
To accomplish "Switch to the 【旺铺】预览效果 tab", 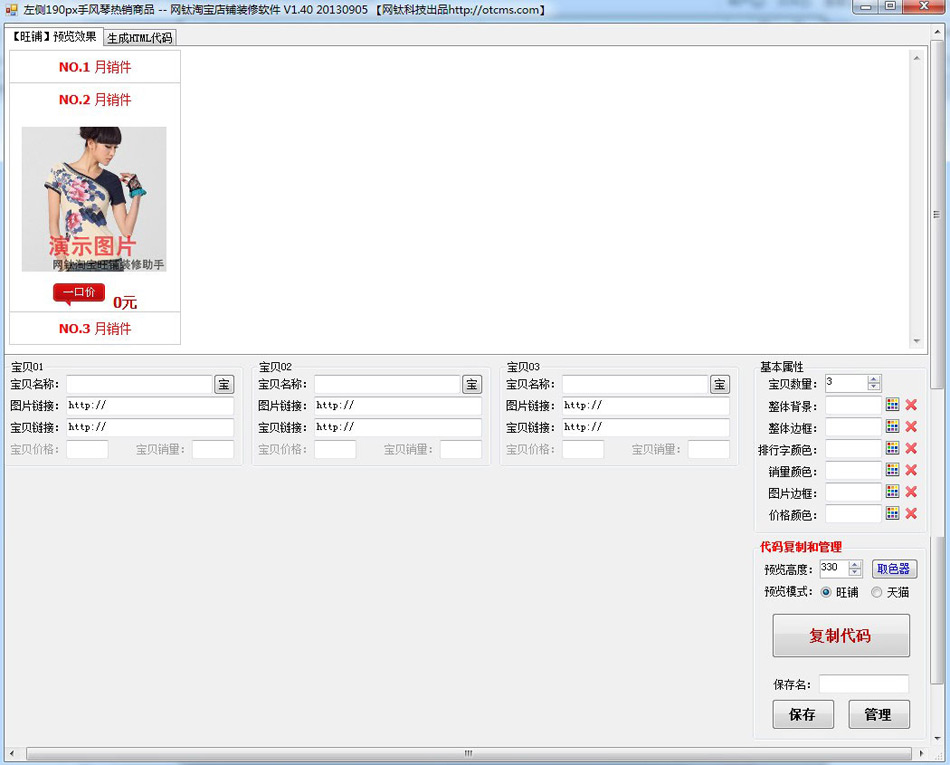I will tap(52, 37).
